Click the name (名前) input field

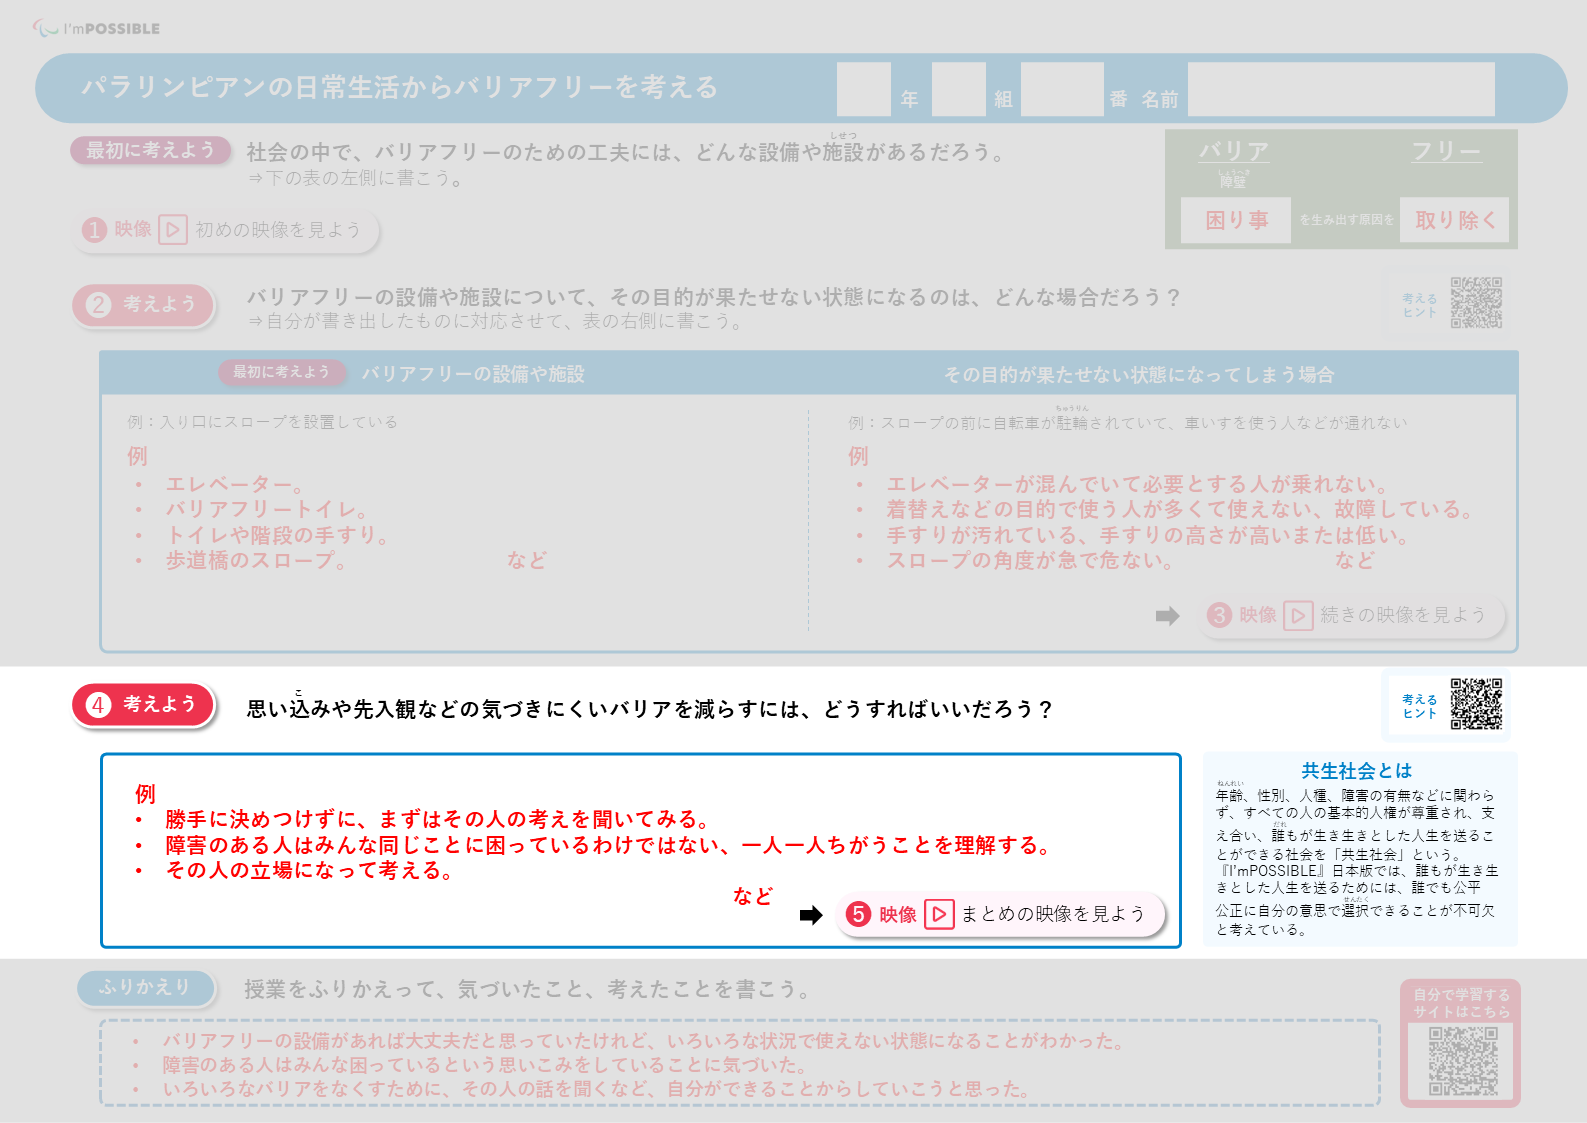tap(1340, 90)
